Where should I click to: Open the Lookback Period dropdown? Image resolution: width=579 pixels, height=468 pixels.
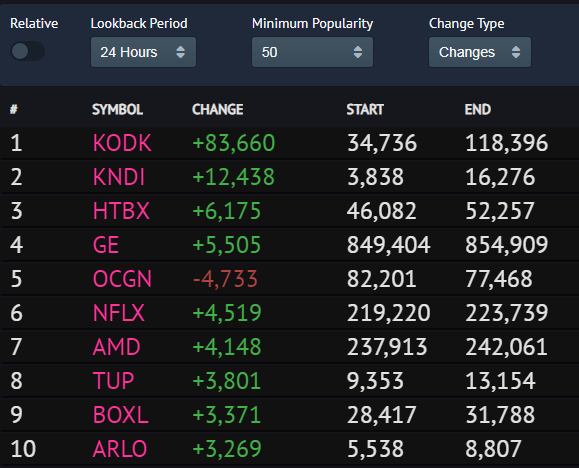tap(143, 52)
